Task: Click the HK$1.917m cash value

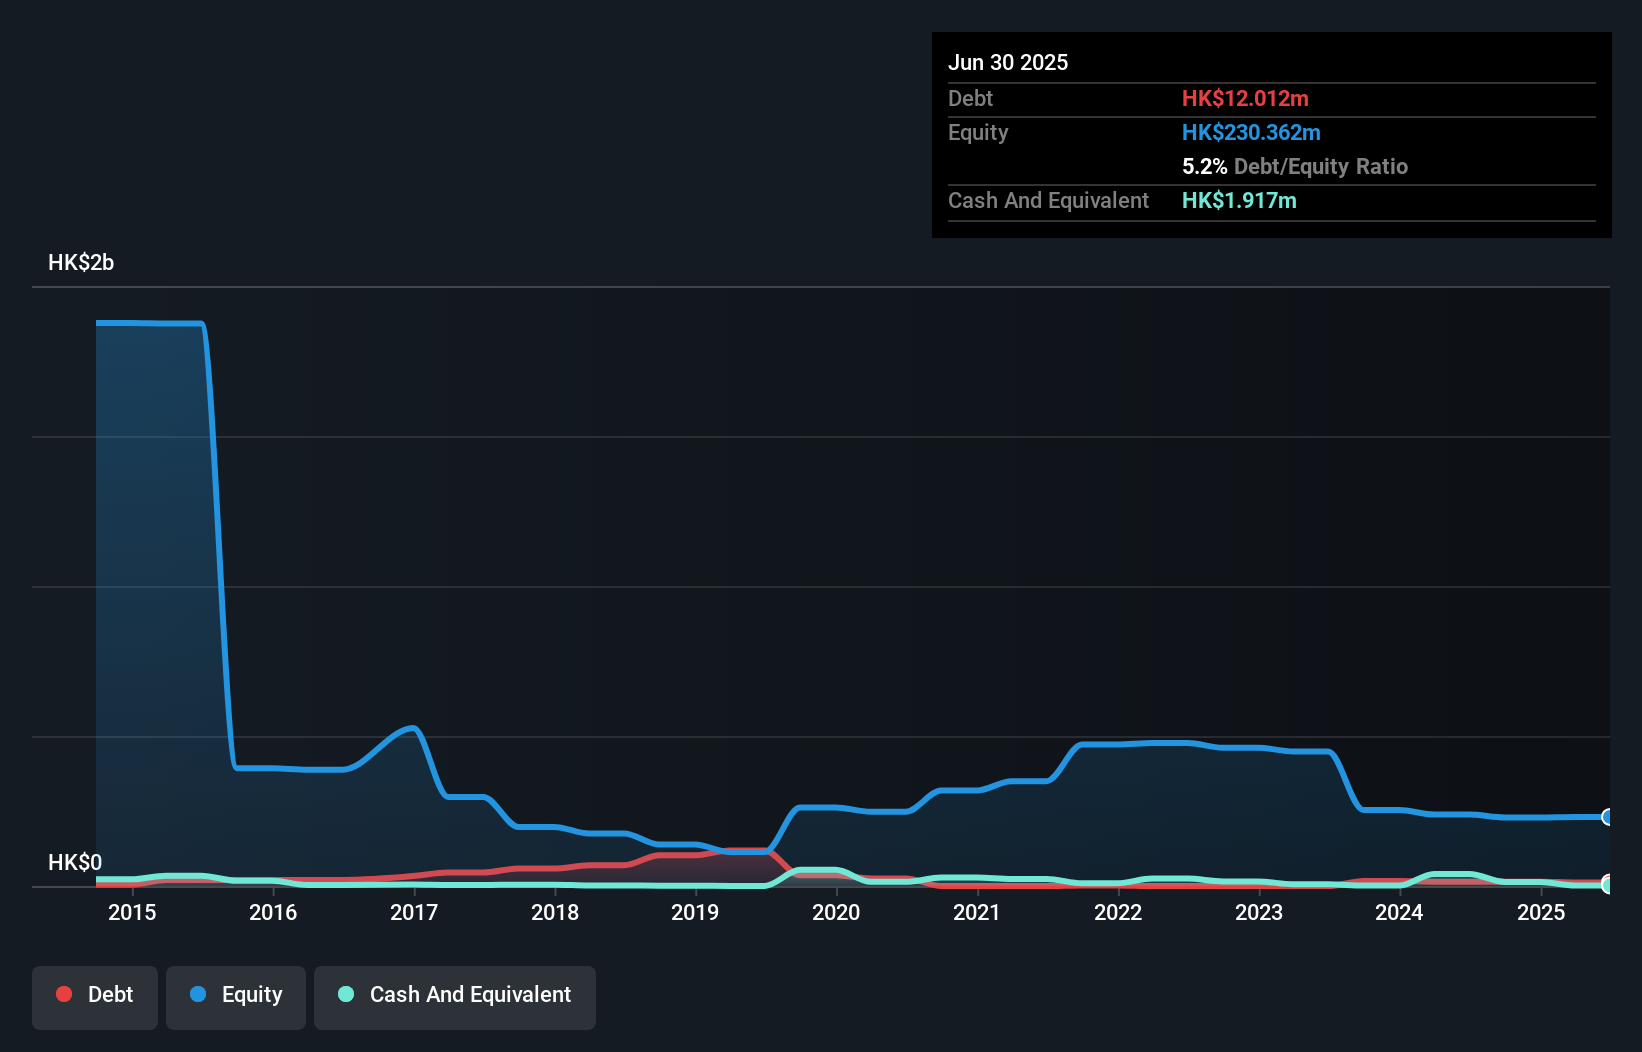Action: (1239, 200)
